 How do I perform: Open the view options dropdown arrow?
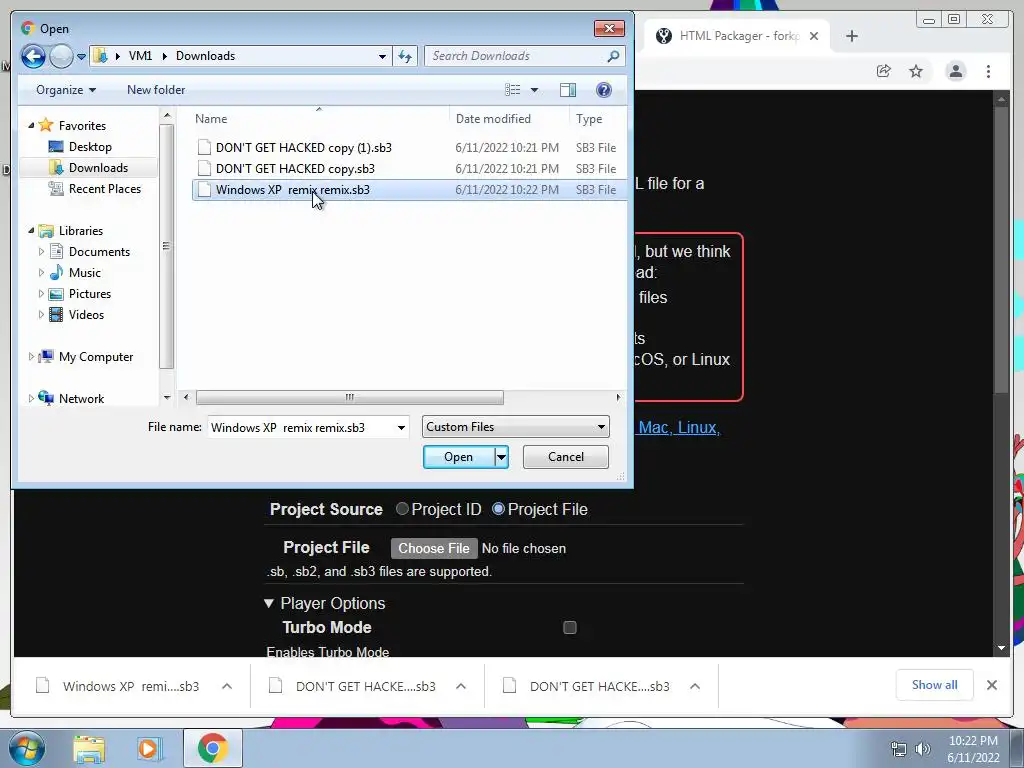click(x=534, y=90)
